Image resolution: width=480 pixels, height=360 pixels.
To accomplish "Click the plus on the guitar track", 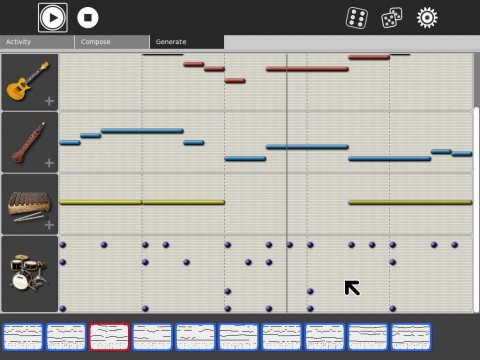I will point(49,101).
